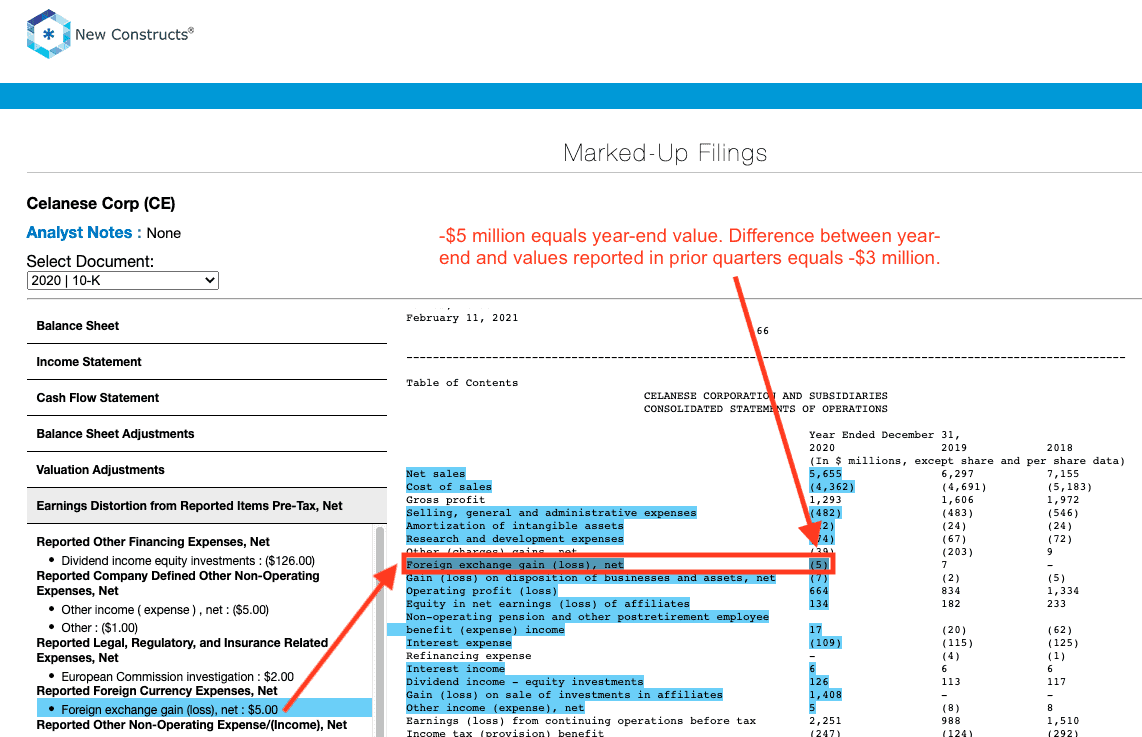This screenshot has height=737, width=1142.
Task: Click the highlighted Interest income line
Action: [455, 669]
